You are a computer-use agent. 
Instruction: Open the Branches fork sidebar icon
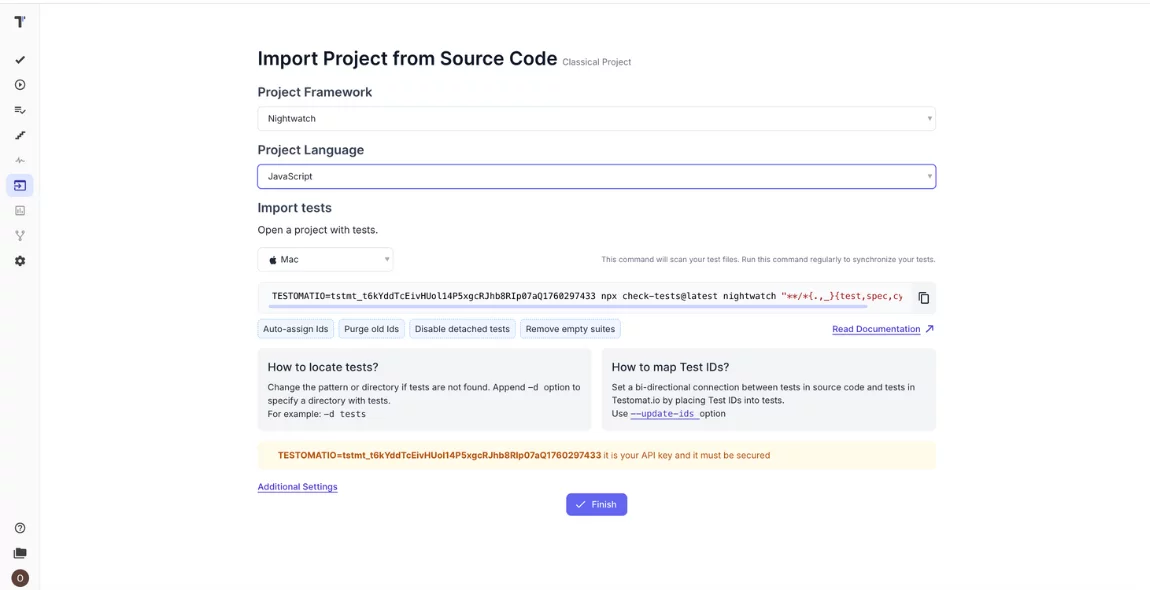pyautogui.click(x=20, y=236)
